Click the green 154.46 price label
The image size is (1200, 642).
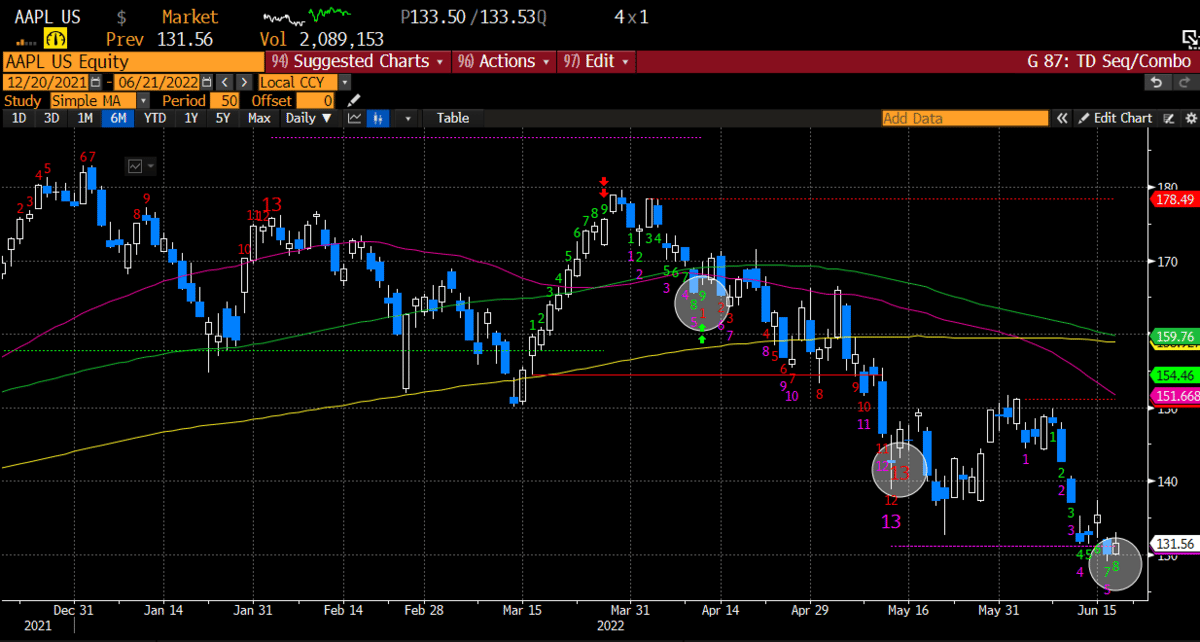(x=1173, y=376)
